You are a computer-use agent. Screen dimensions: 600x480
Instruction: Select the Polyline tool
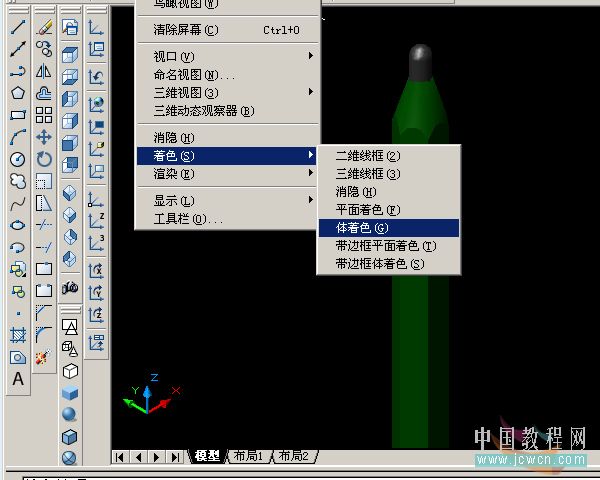18,71
